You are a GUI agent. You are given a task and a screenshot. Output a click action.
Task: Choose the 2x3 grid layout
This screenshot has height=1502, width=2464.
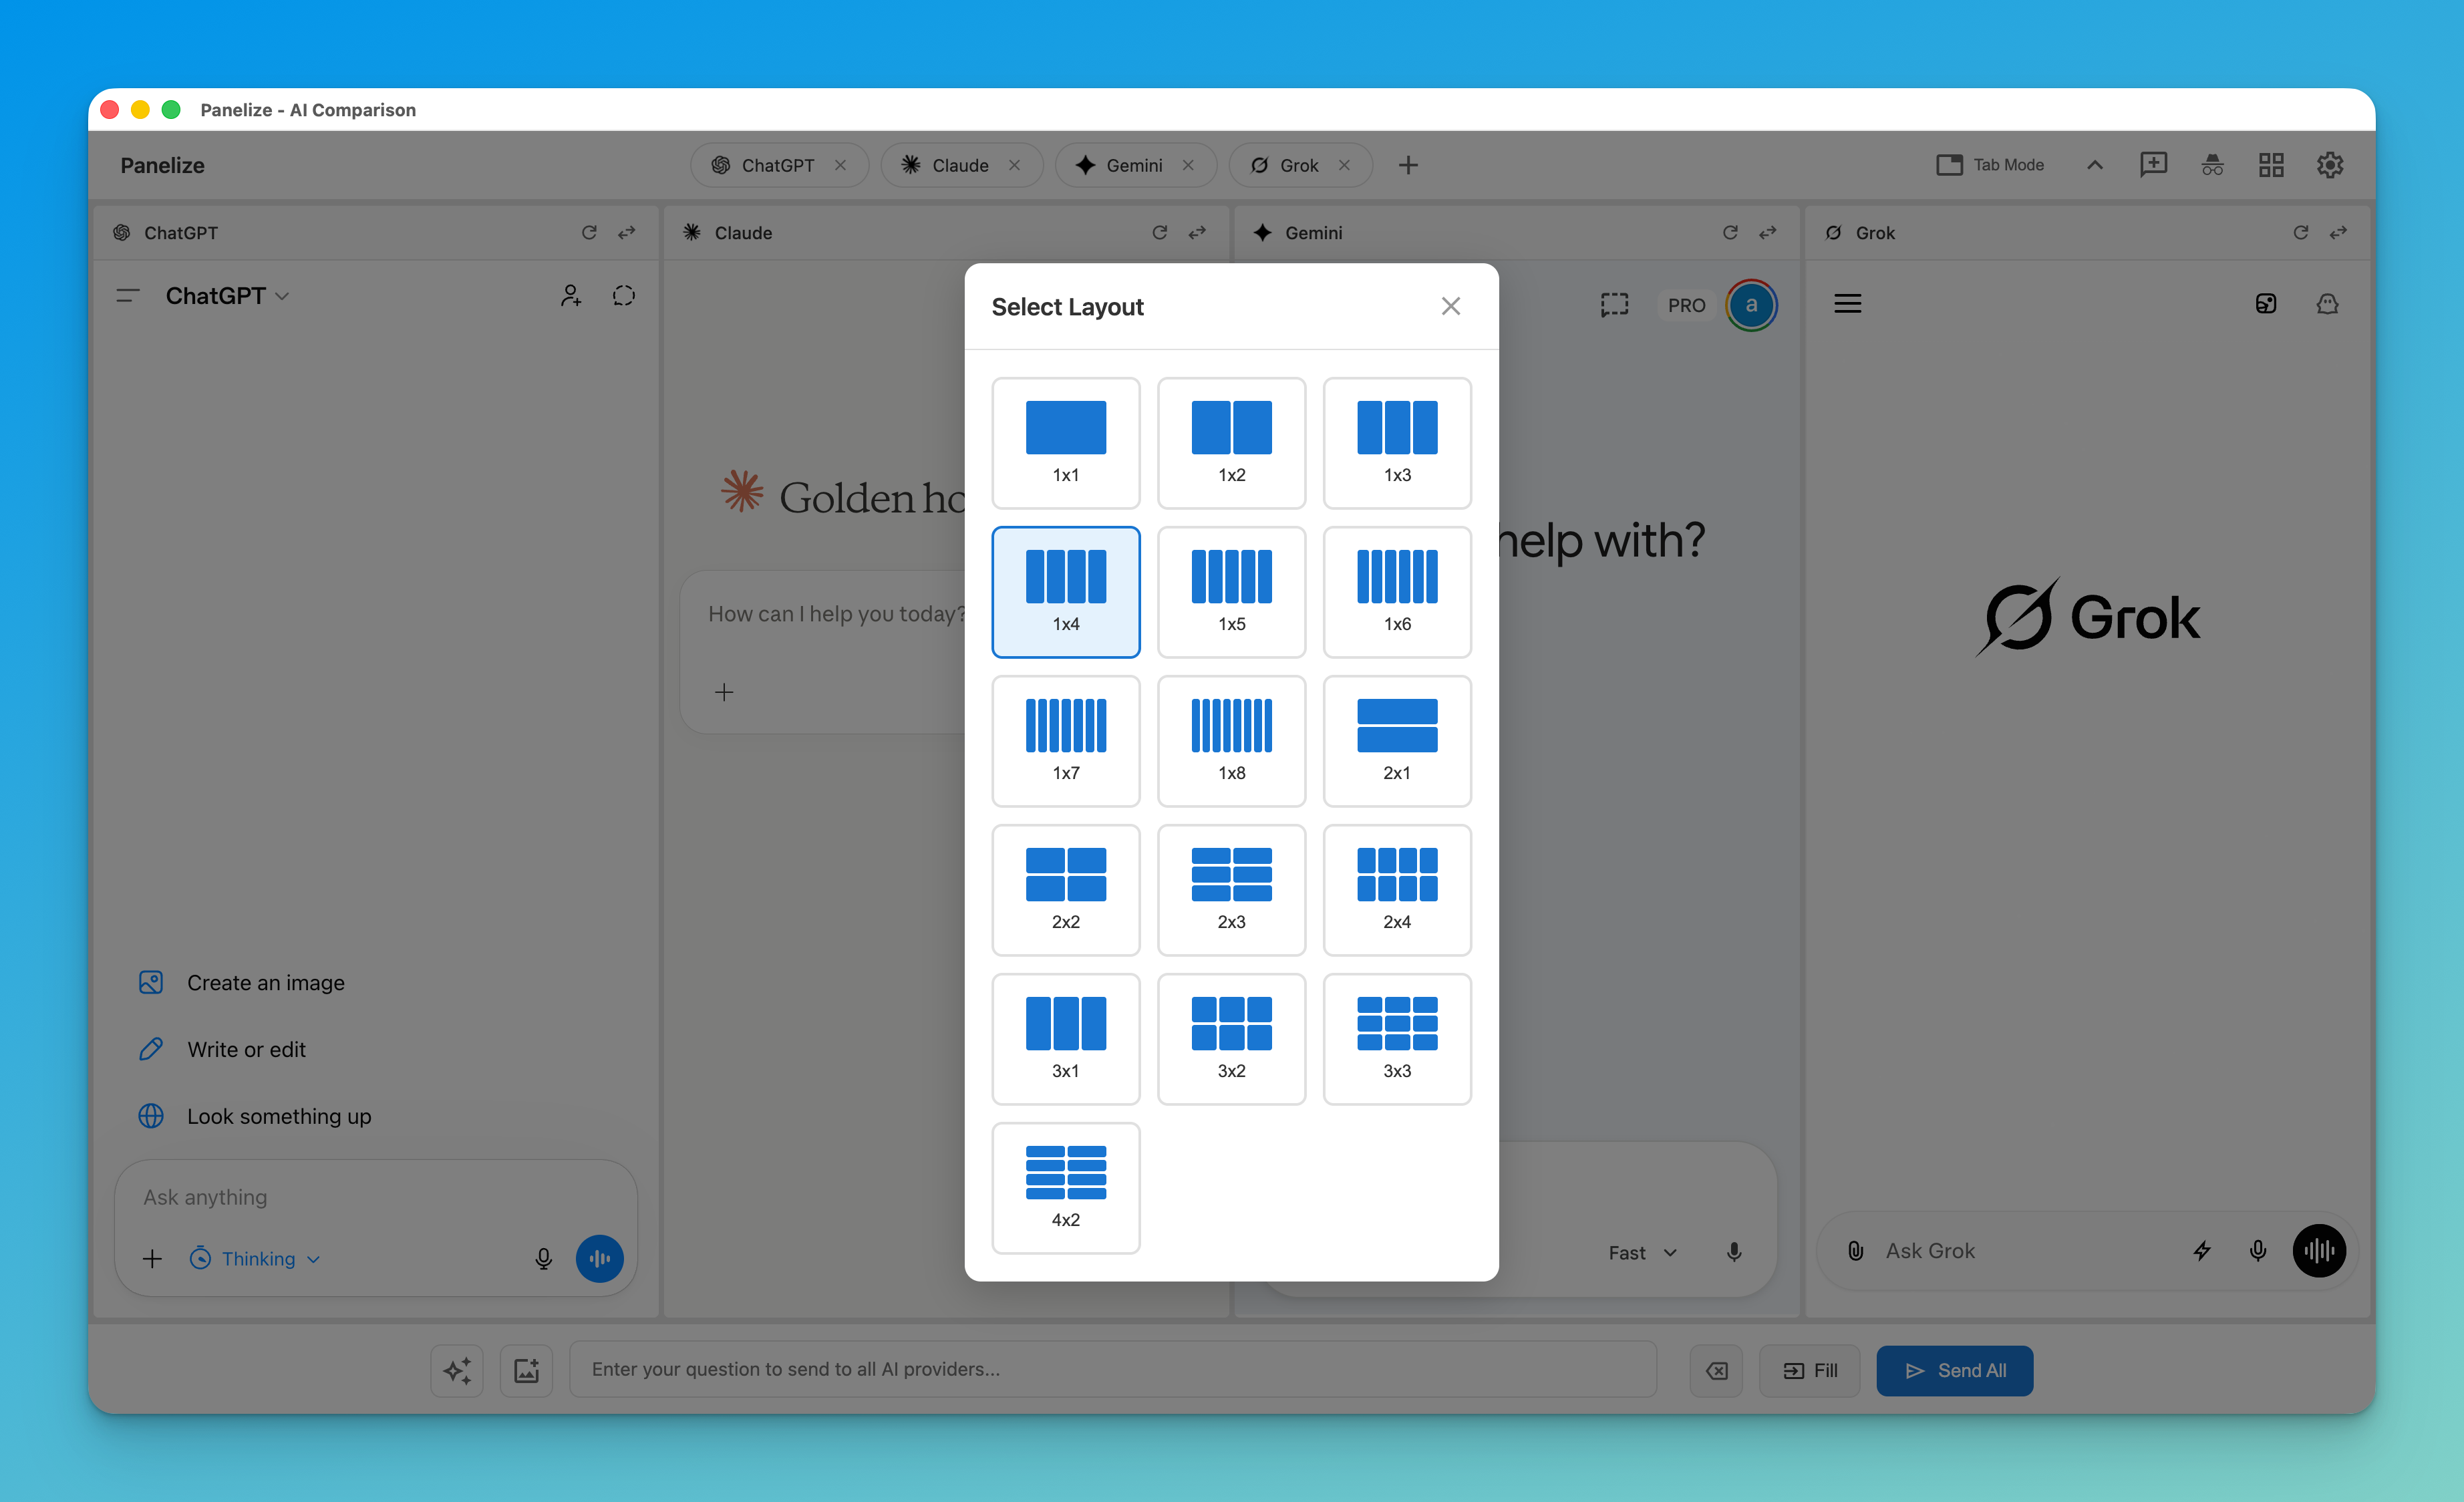click(1231, 889)
